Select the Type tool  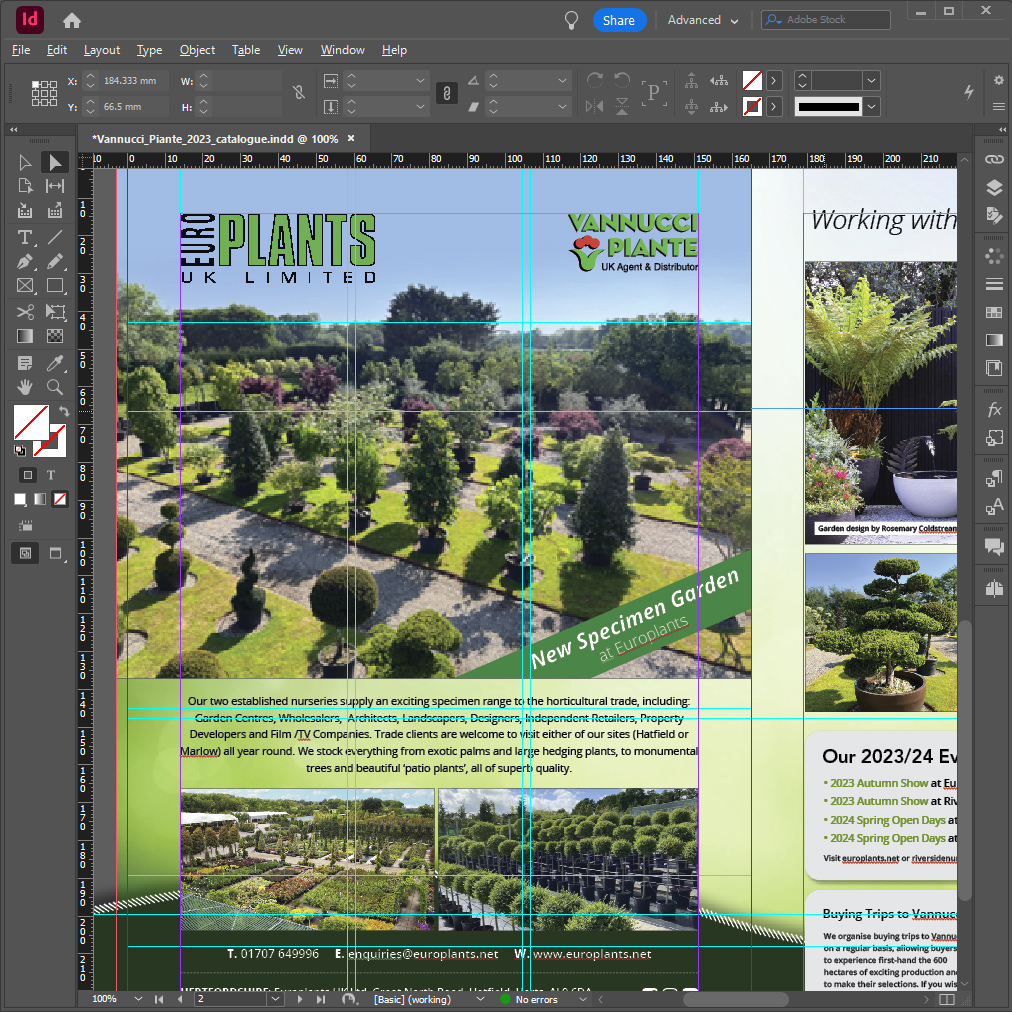point(25,238)
